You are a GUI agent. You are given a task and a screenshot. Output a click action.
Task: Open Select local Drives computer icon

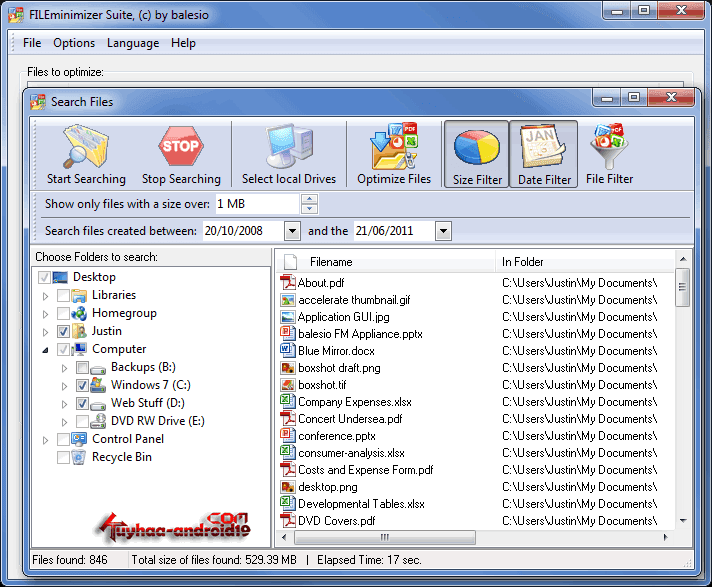[289, 146]
